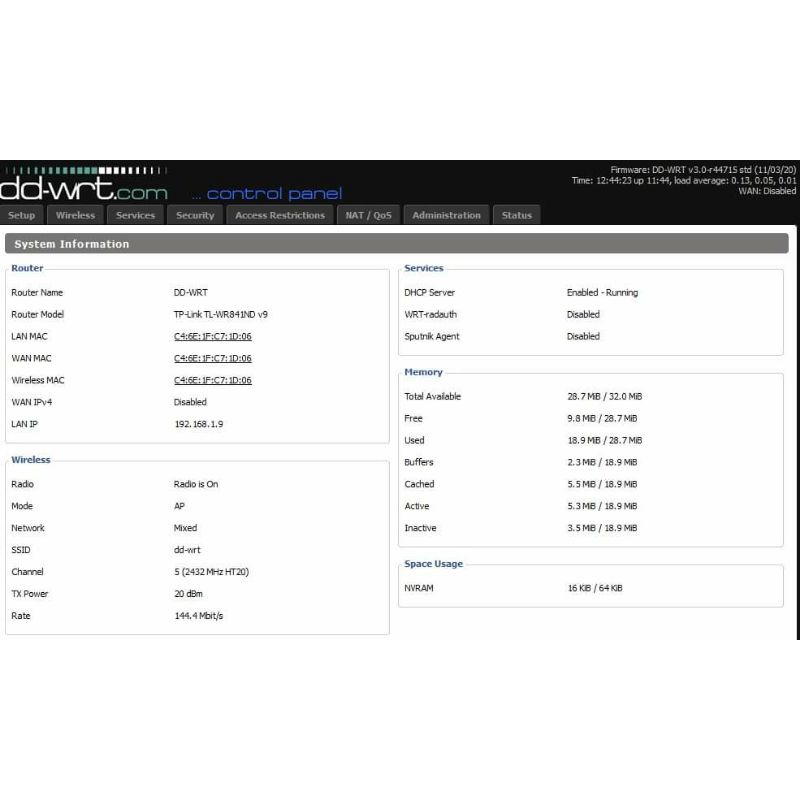Click the WAN MAC address link
The height and width of the screenshot is (800, 800).
pyautogui.click(x=213, y=358)
